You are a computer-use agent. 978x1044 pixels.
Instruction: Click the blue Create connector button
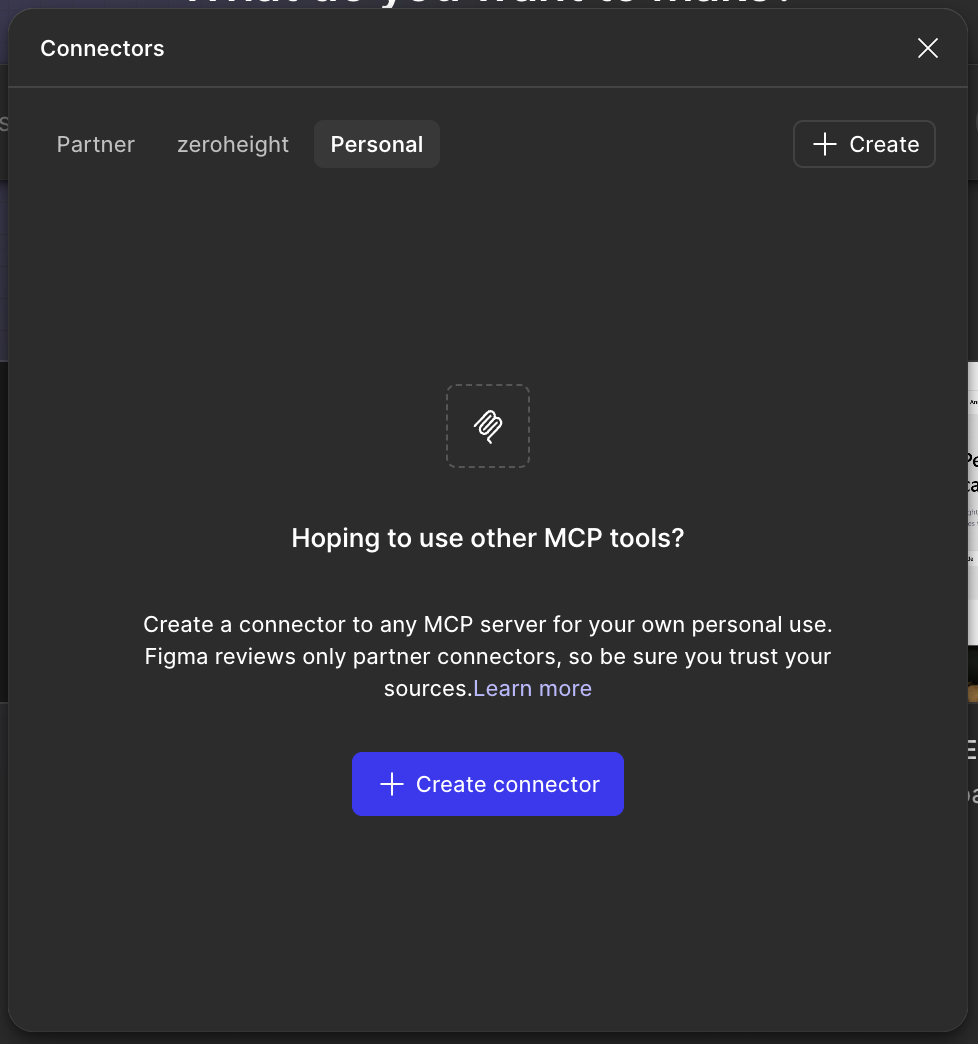pos(487,784)
